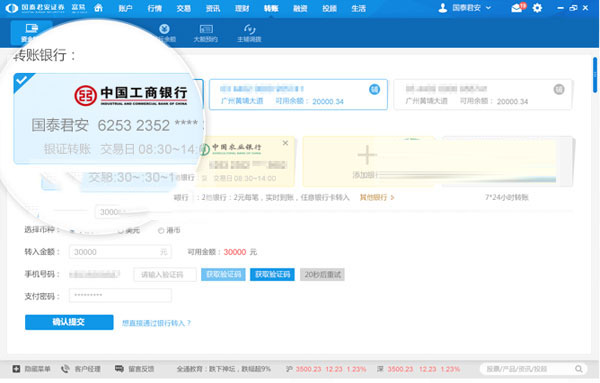Select the 中国农业银行 bank card
Screen dimensions: 600x383
pos(247,161)
